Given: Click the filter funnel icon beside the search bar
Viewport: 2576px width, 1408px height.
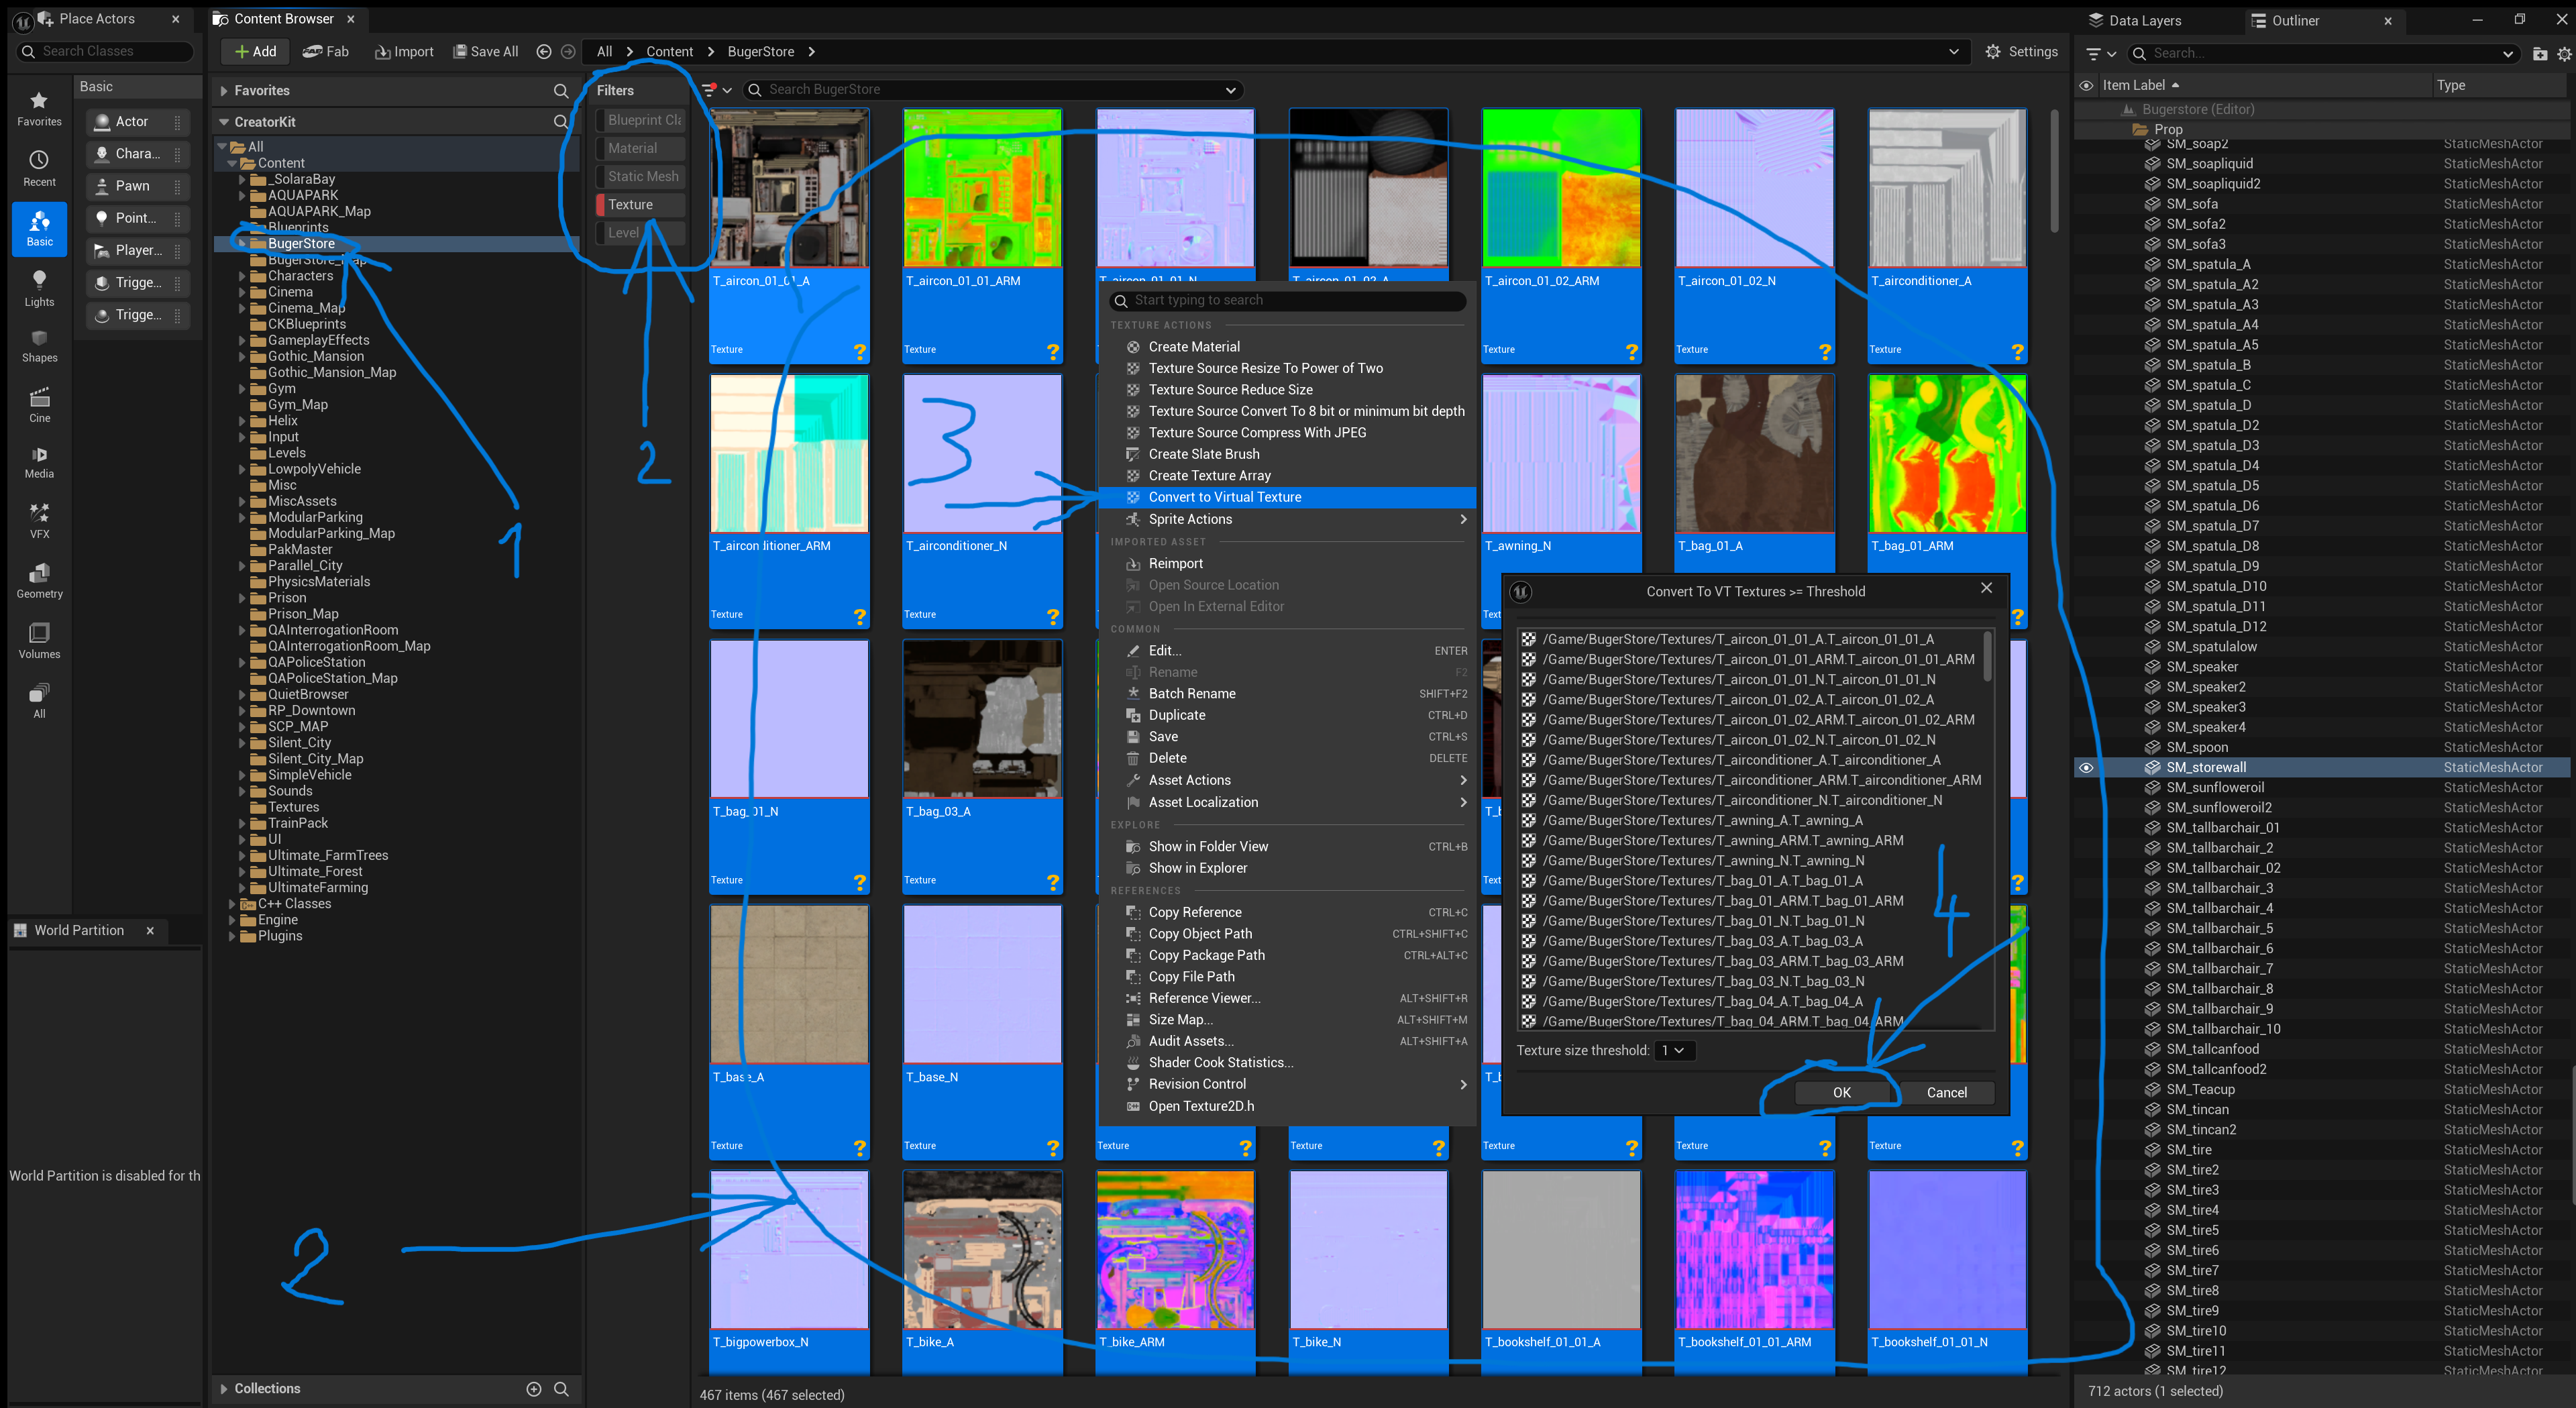Looking at the screenshot, I should click(710, 89).
